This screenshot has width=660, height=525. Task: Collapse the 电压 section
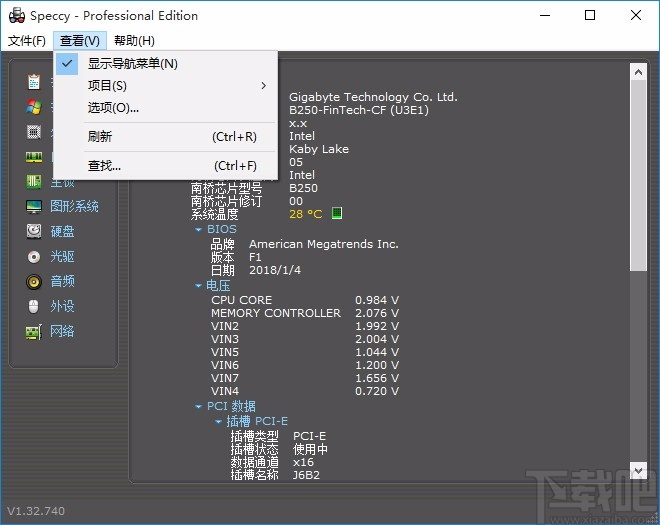pyautogui.click(x=198, y=286)
